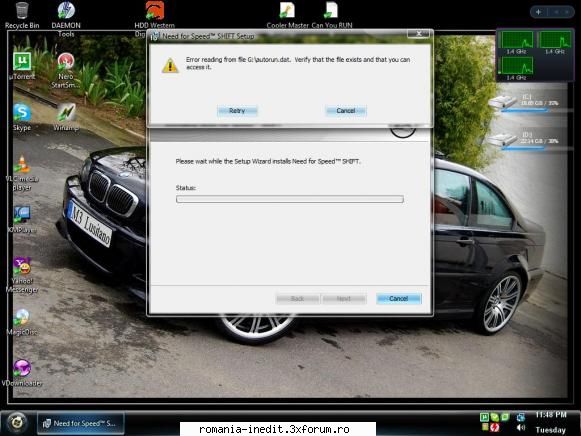Click the uTorrent tray icon
The width and height of the screenshot is (581, 436).
(484, 417)
